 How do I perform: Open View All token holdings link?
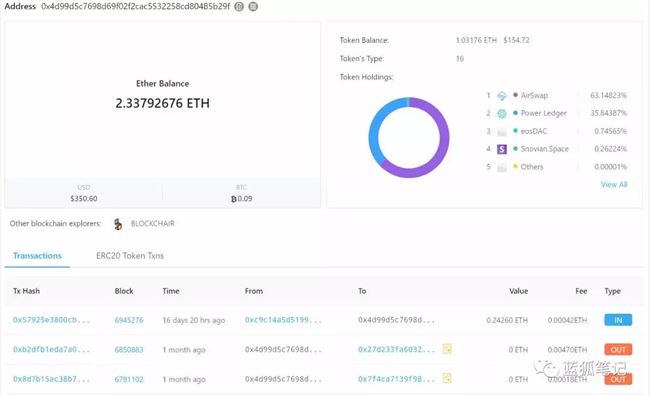pyautogui.click(x=614, y=184)
